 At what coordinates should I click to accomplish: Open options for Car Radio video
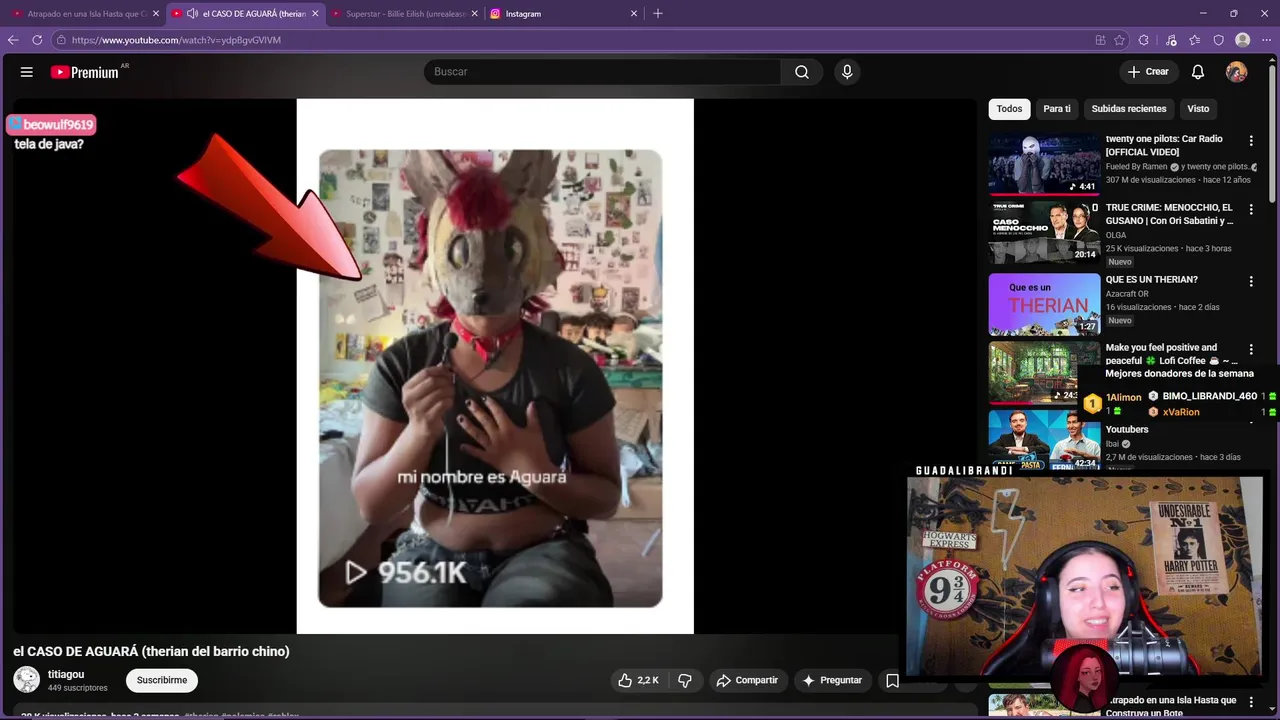coord(1251,141)
